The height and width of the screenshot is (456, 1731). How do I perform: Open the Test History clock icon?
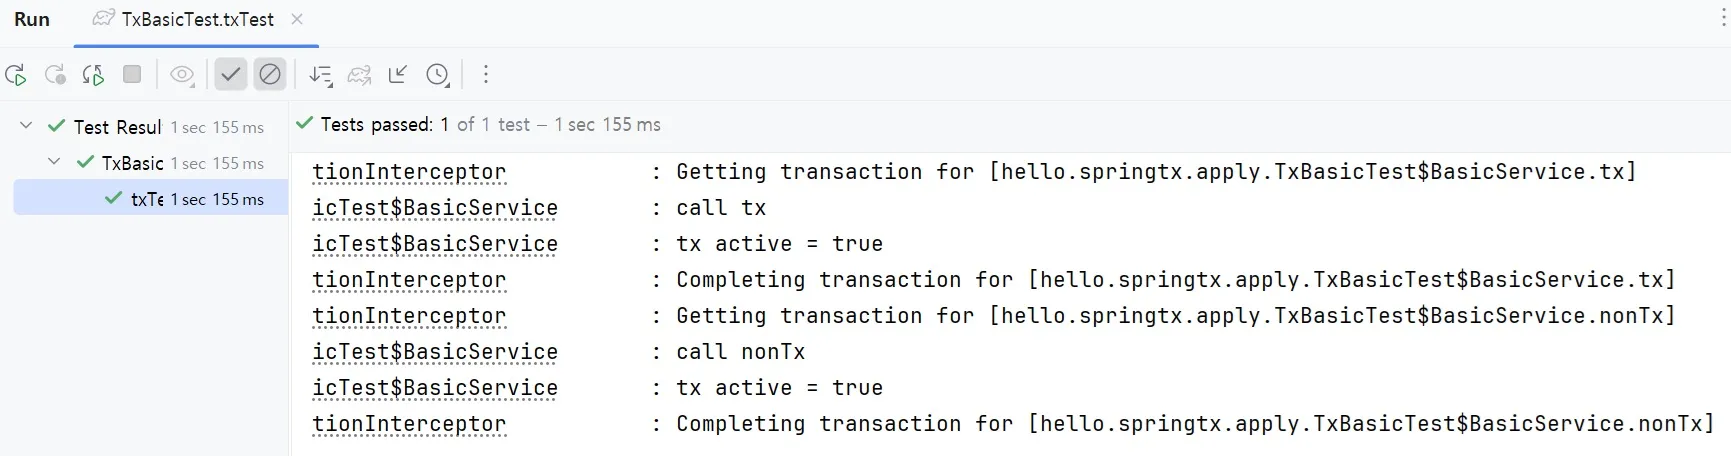click(437, 75)
